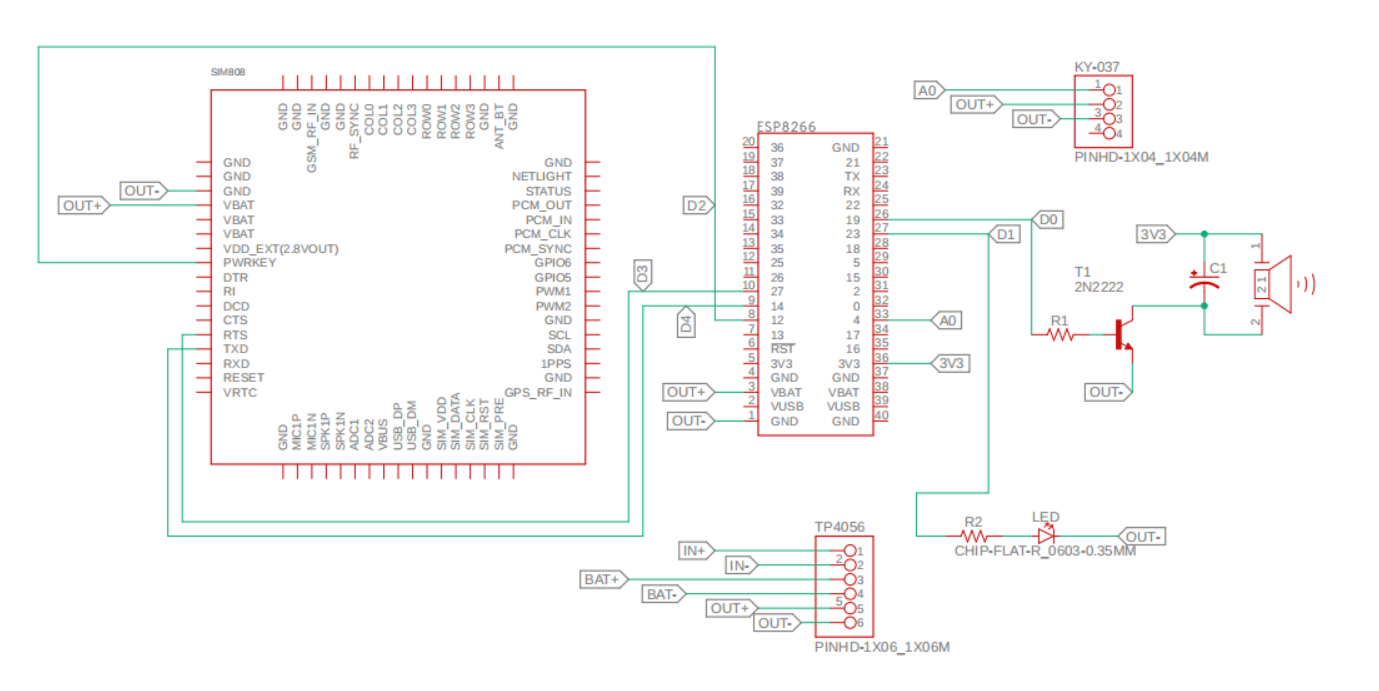Select the D2 net label
Screen dimensions: 1379x691
pos(698,206)
